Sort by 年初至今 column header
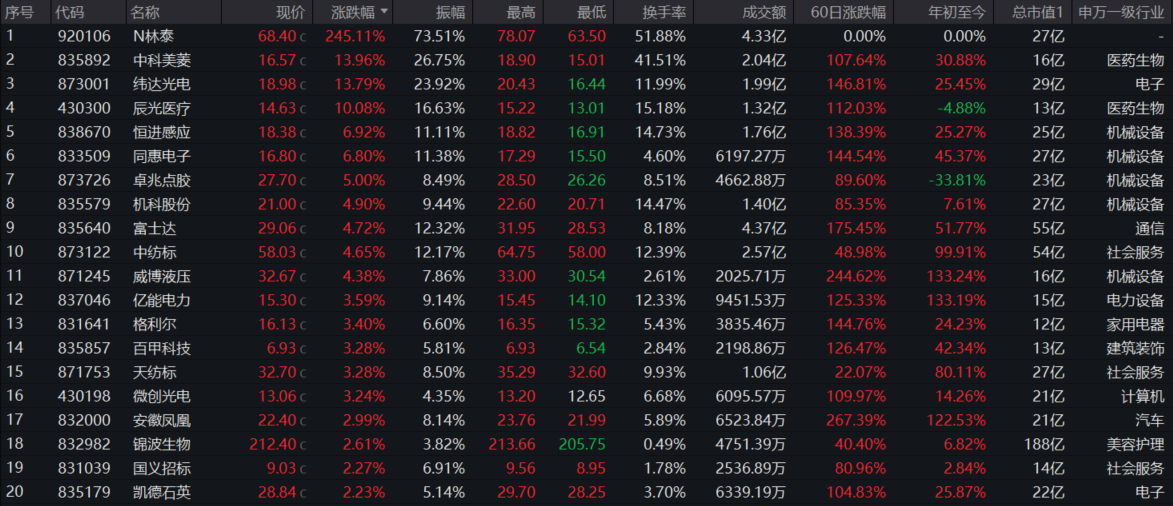The width and height of the screenshot is (1173, 506). tap(956, 12)
